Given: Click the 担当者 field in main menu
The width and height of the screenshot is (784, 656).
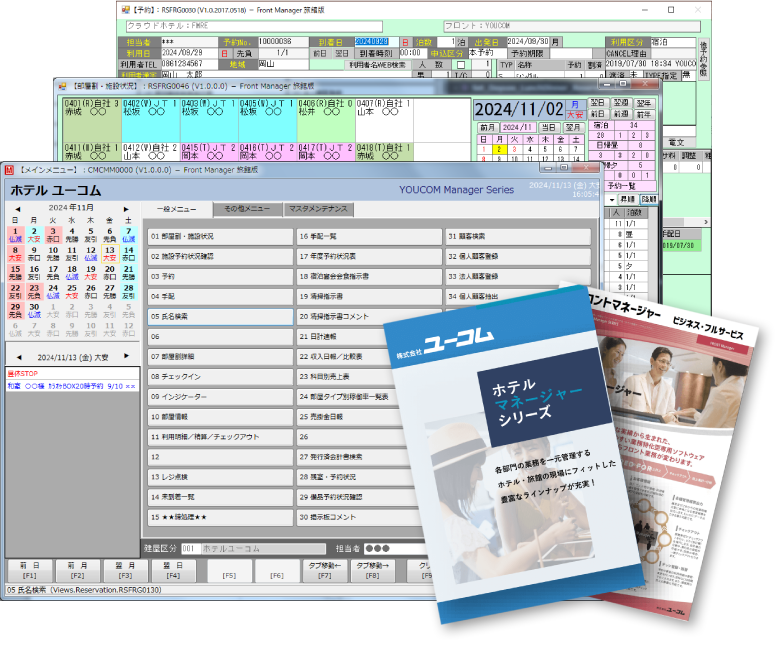Looking at the screenshot, I should coord(395,548).
